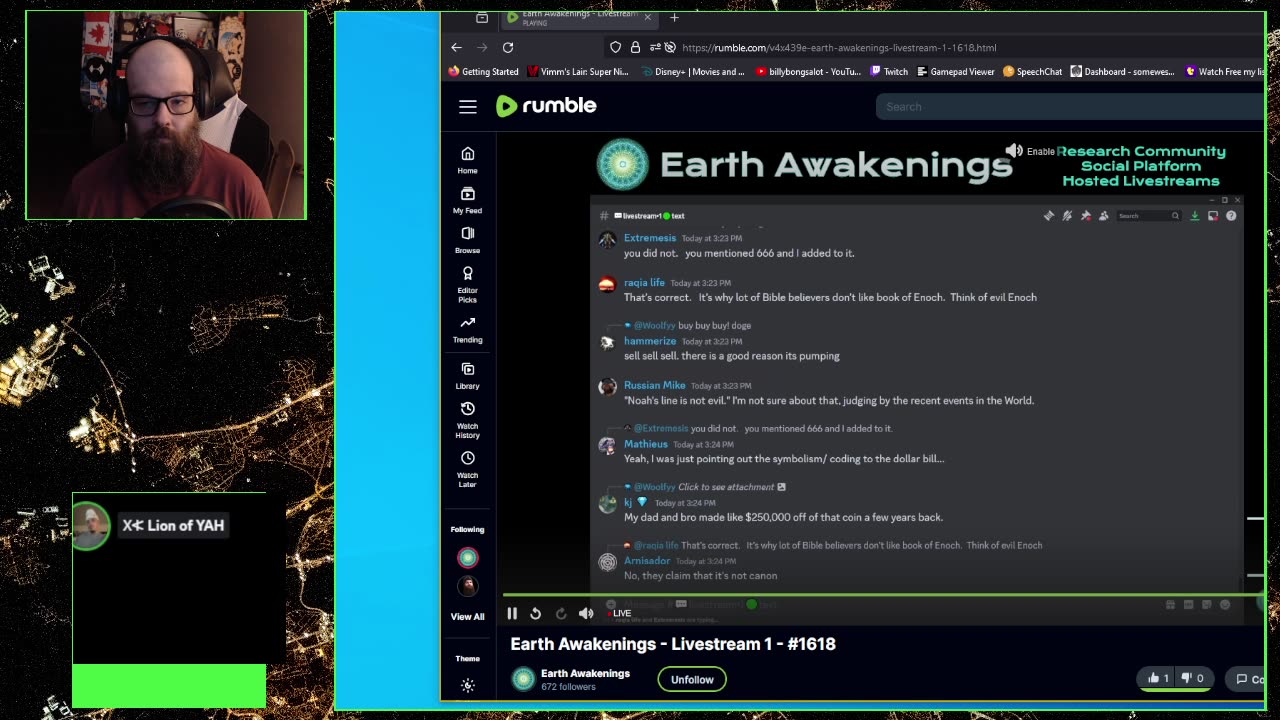Go back in the browser
Viewport: 1280px width, 720px height.
point(456,47)
